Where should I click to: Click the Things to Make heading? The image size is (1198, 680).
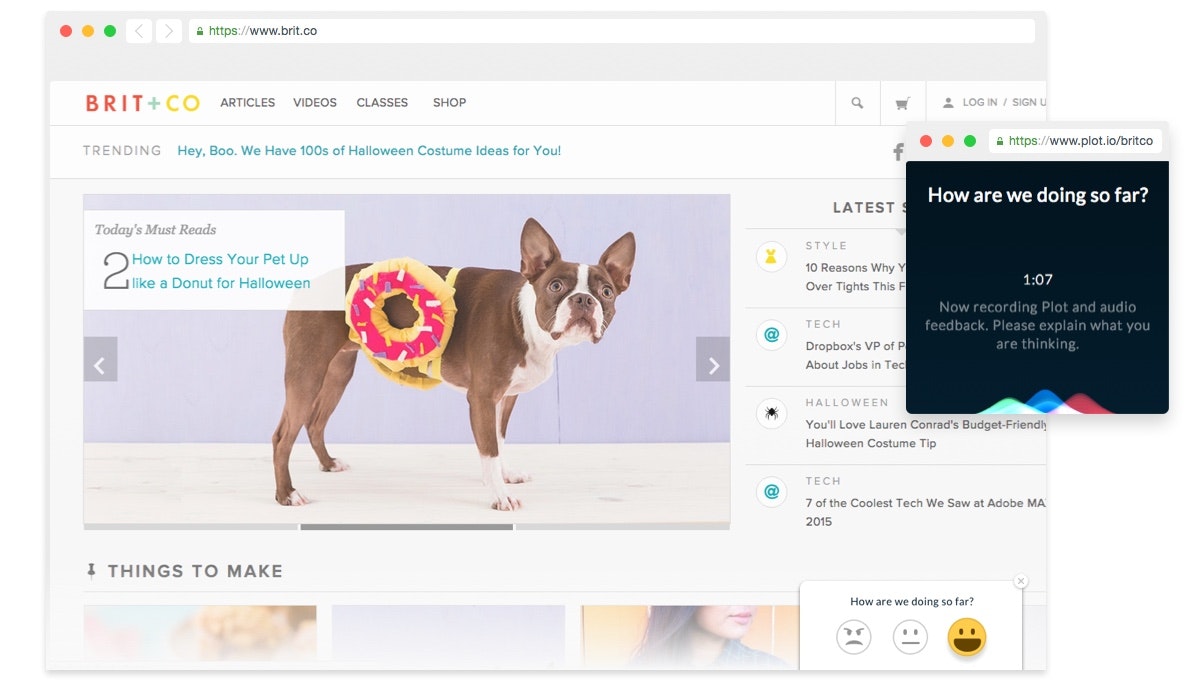tap(195, 571)
